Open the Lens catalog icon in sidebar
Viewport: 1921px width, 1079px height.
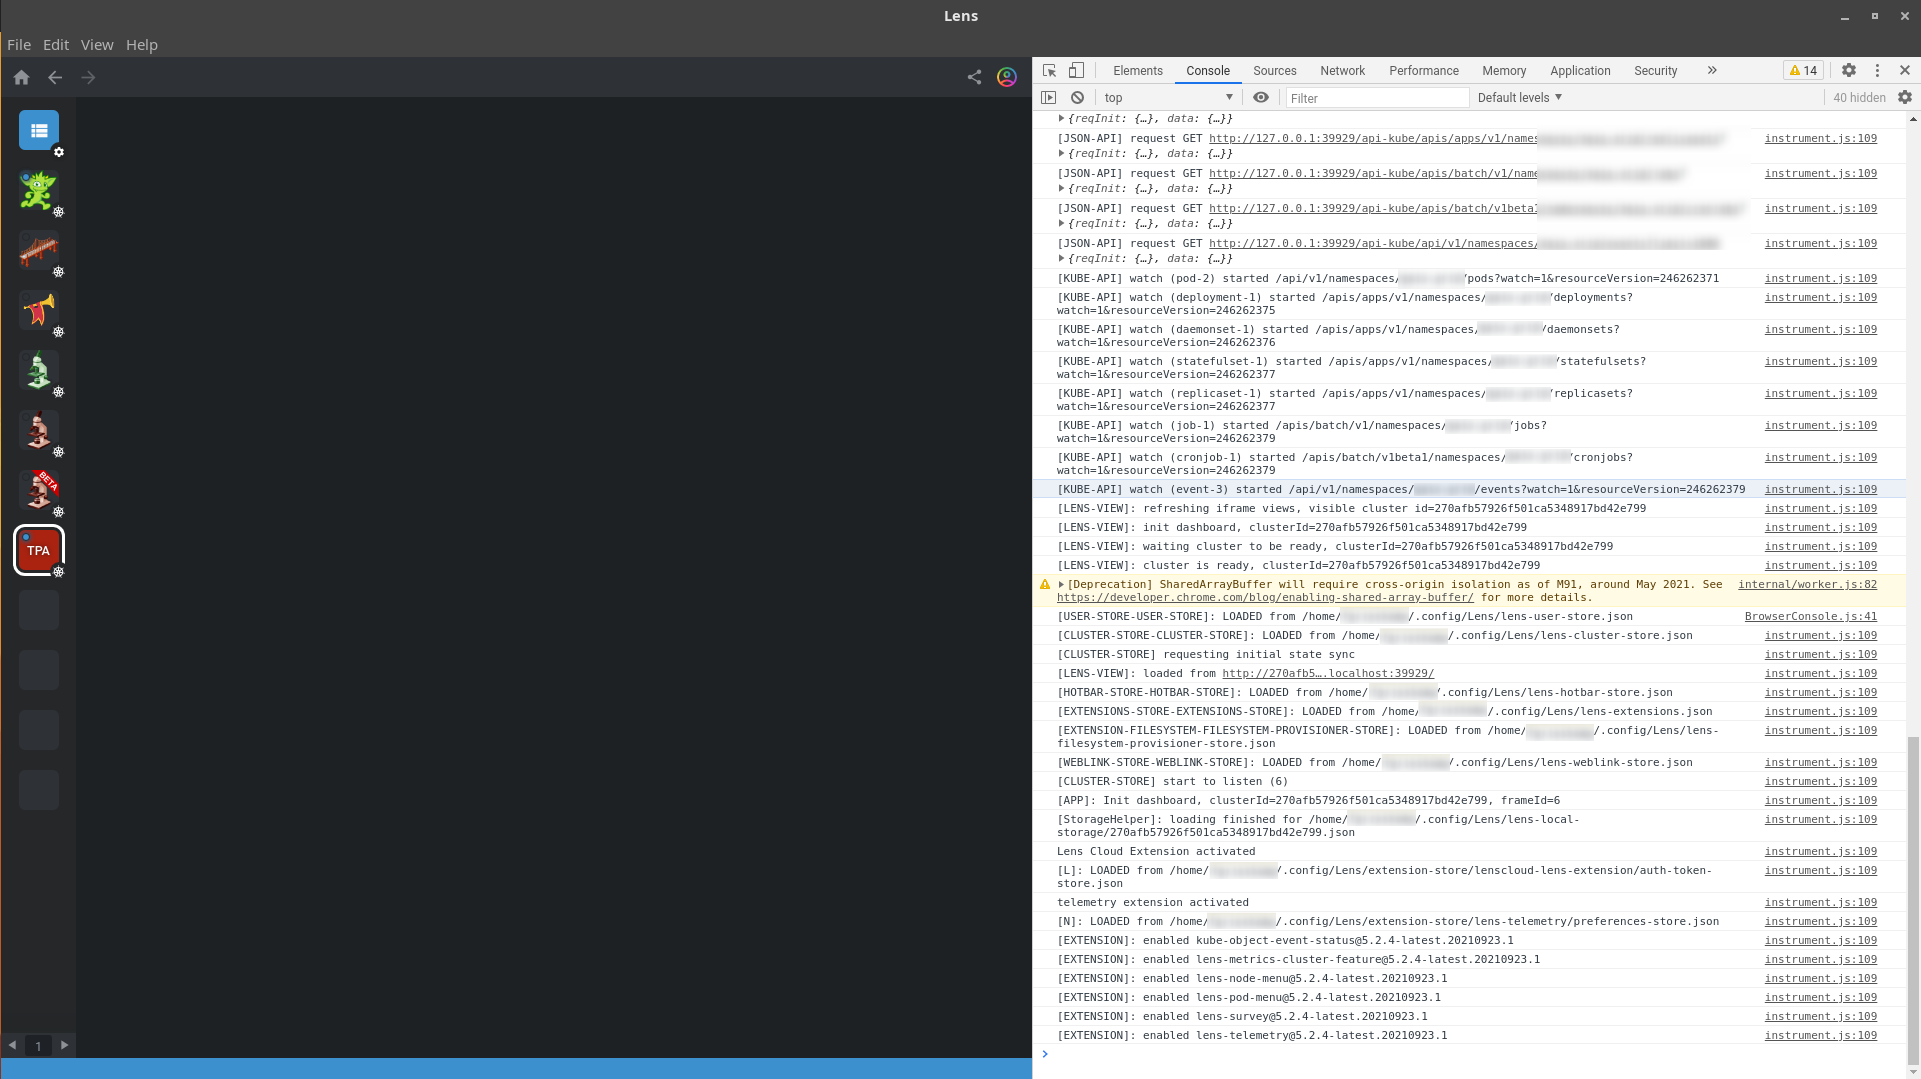point(38,128)
